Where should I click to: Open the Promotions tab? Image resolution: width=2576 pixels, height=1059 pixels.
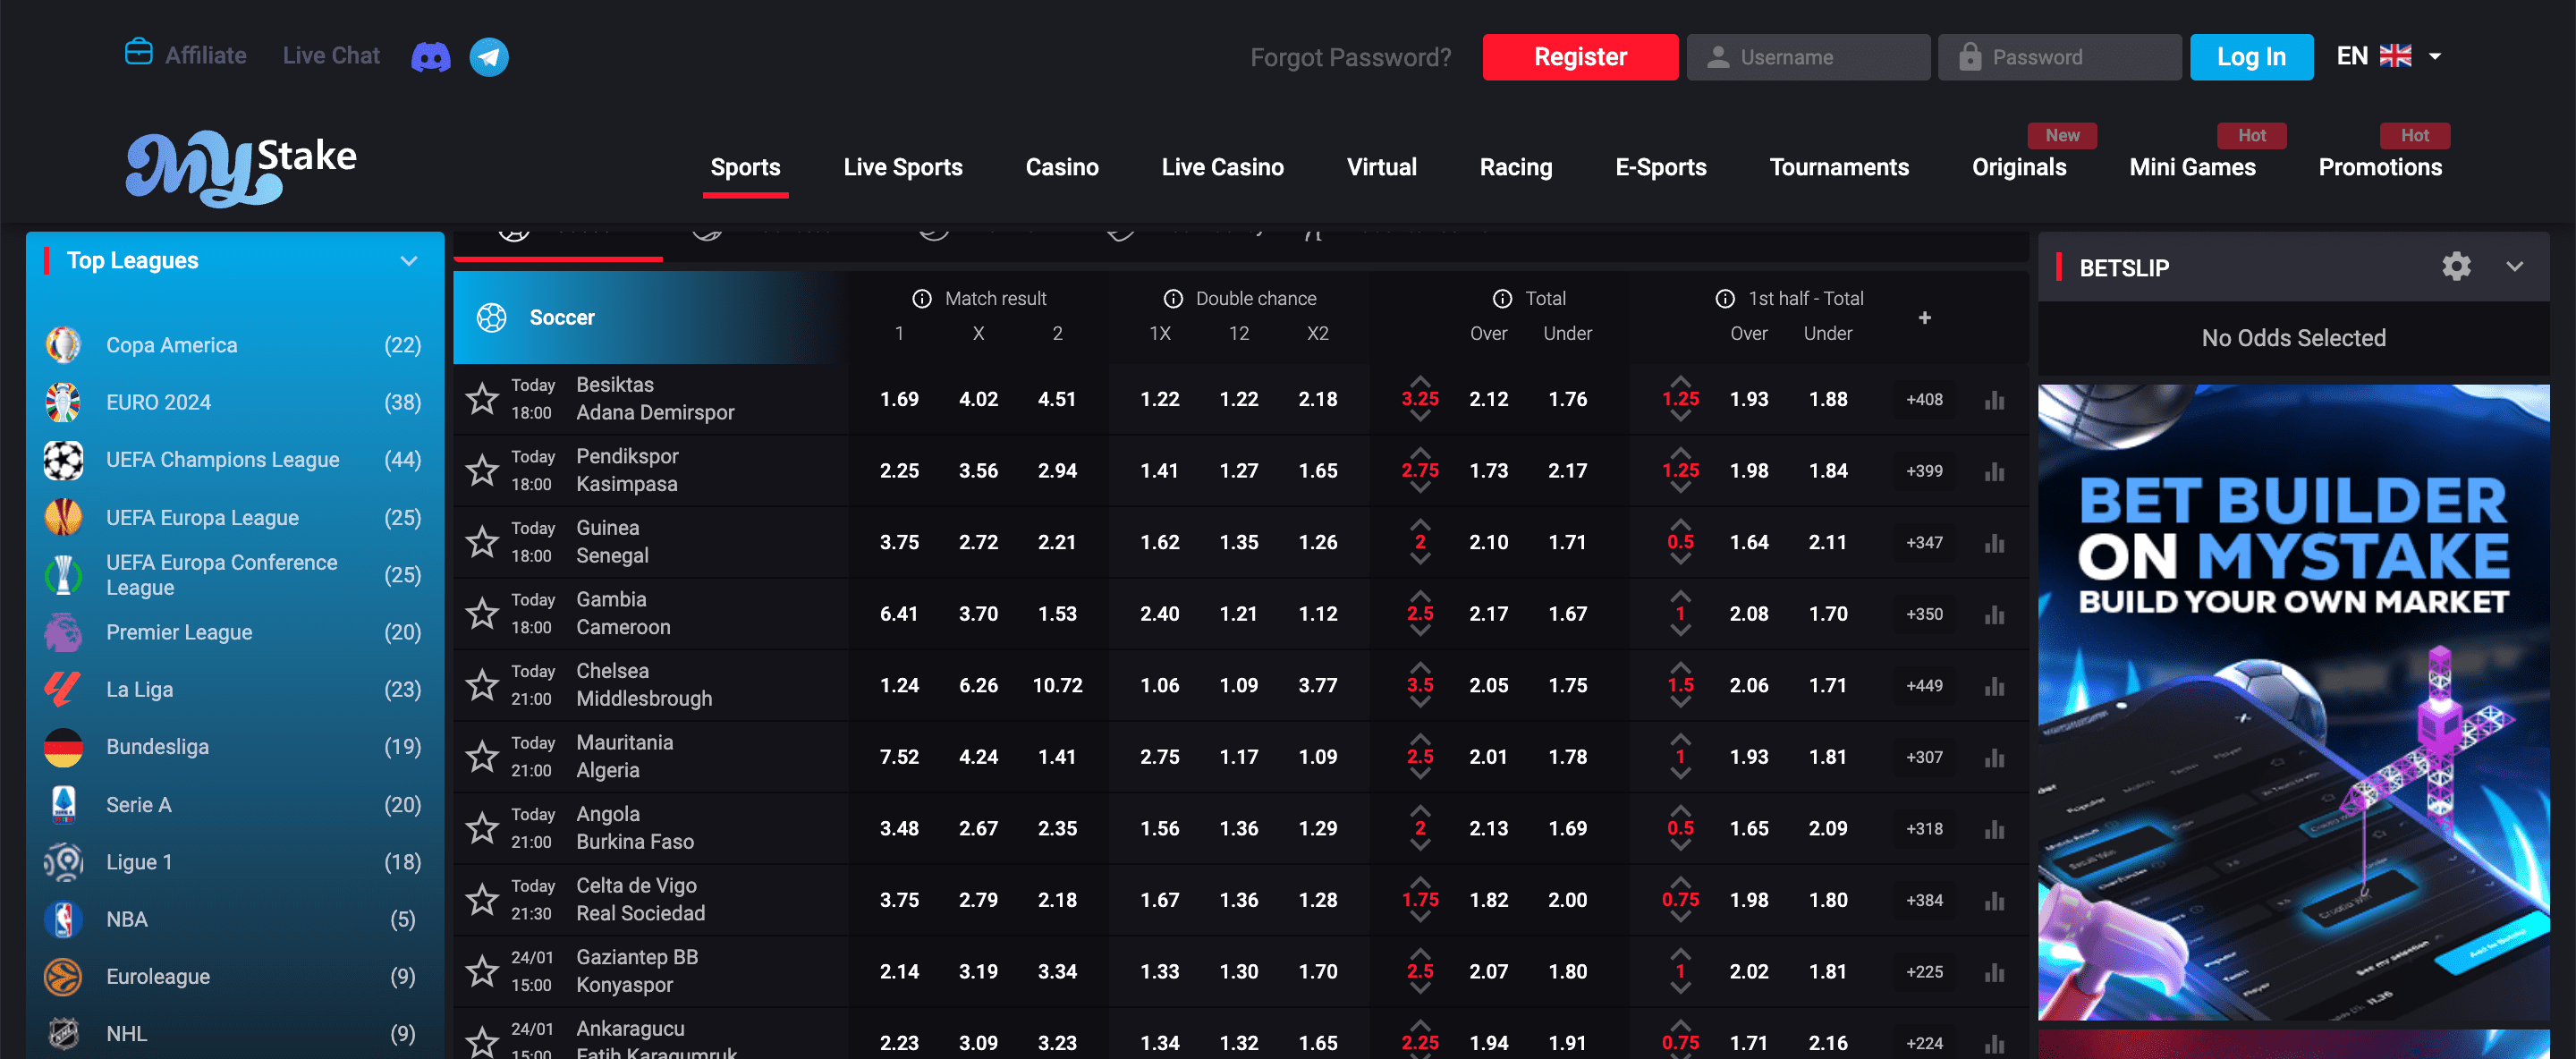(x=2380, y=167)
